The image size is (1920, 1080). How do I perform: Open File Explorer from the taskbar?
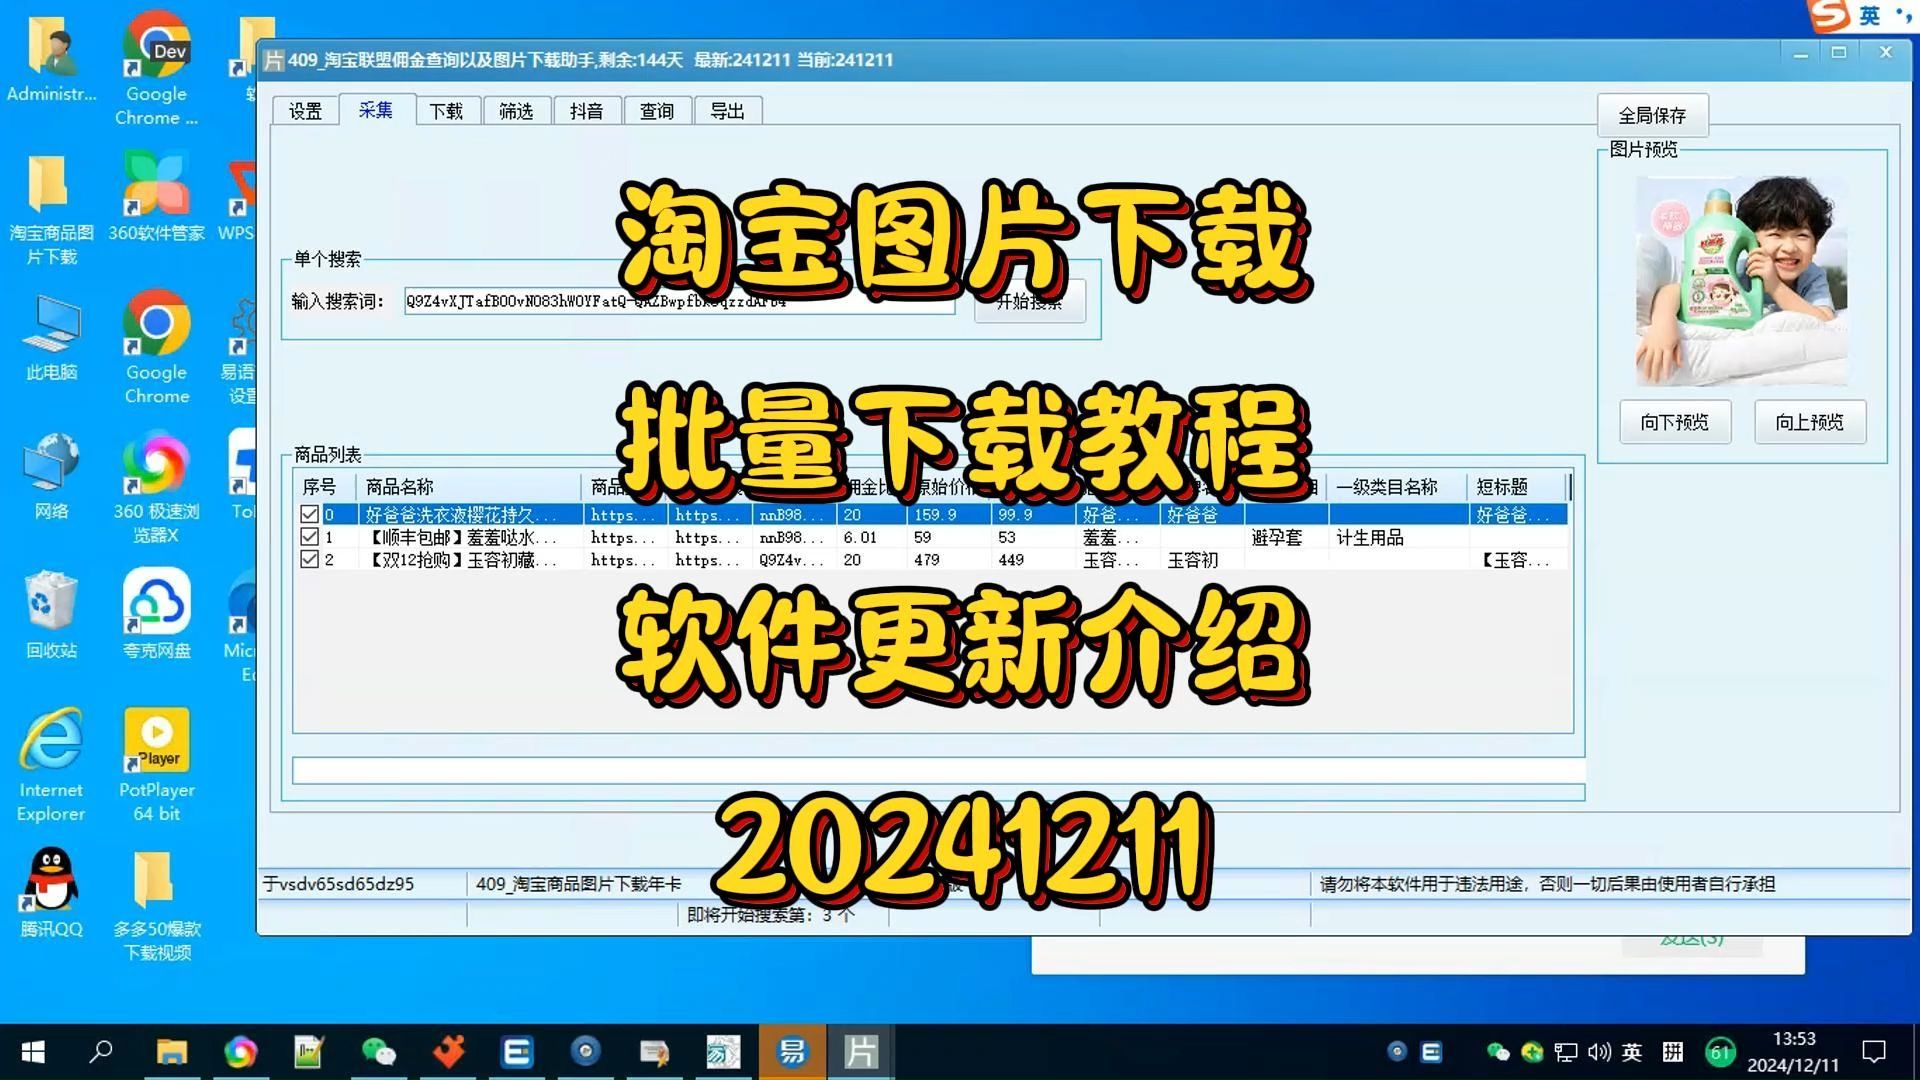tap(171, 1052)
